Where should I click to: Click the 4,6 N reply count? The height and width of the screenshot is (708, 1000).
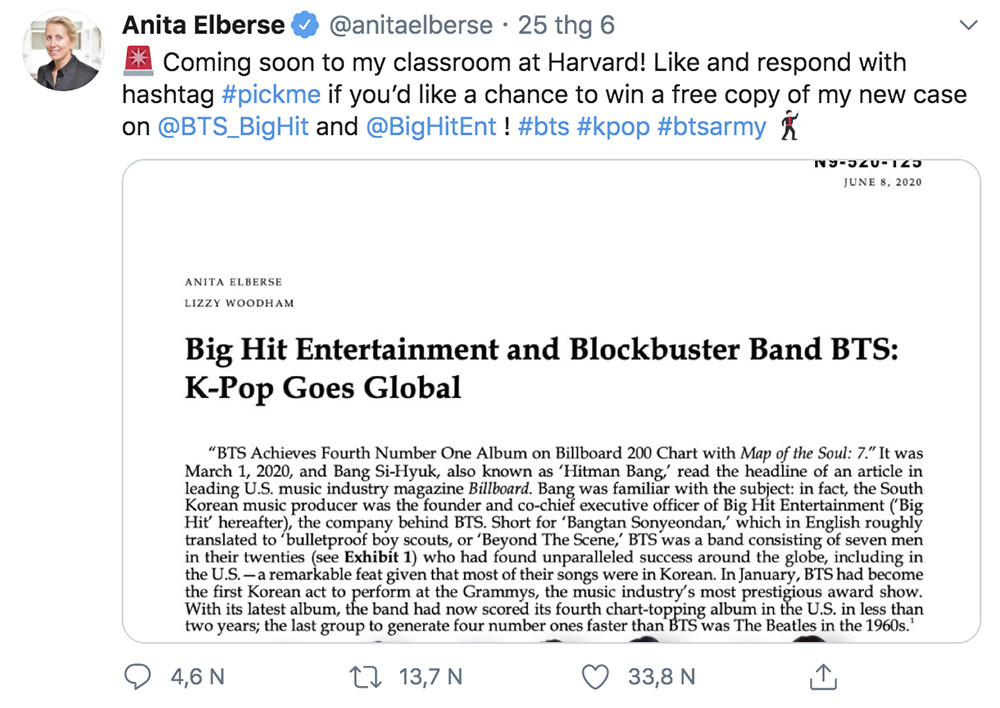click(198, 677)
